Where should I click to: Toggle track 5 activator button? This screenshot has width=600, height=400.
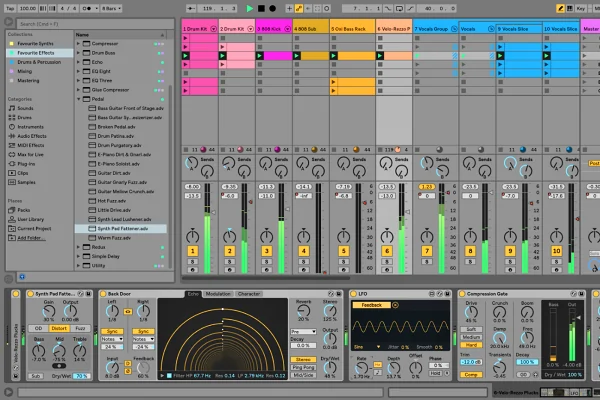tap(344, 251)
